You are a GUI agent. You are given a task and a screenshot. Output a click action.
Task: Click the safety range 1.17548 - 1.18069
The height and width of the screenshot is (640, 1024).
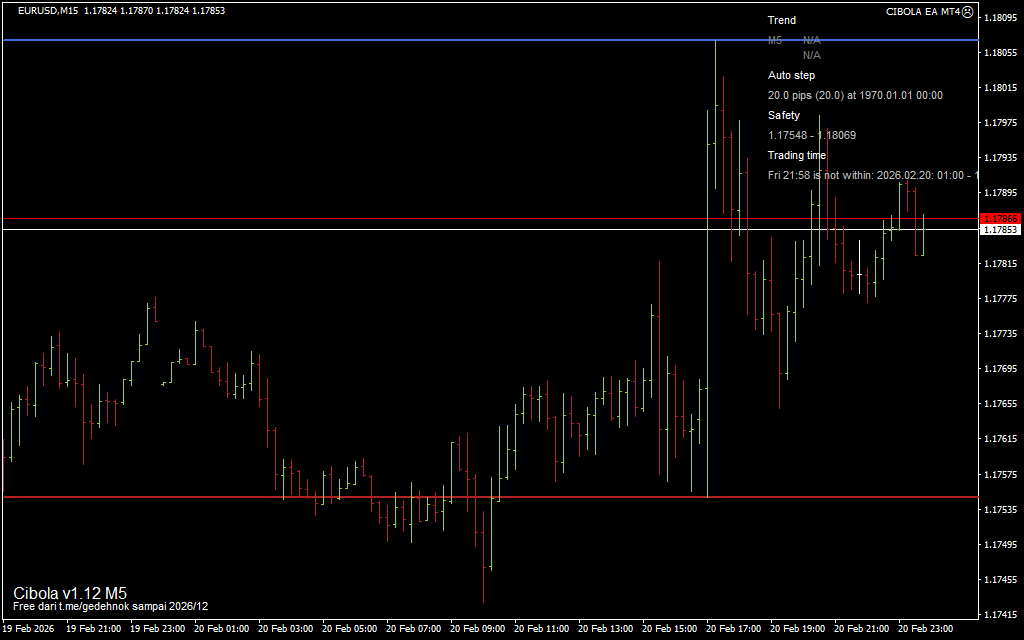pyautogui.click(x=812, y=135)
